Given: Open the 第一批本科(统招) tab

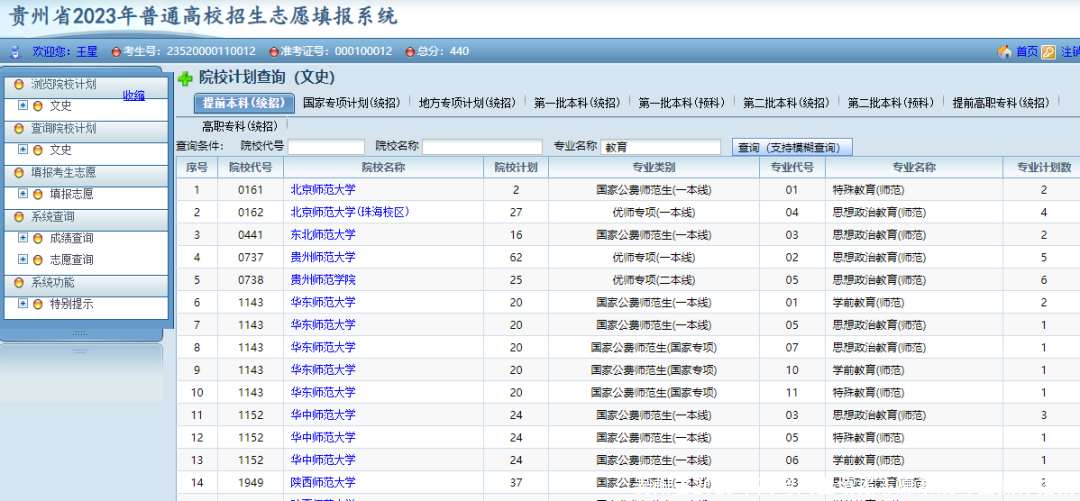Looking at the screenshot, I should [575, 103].
